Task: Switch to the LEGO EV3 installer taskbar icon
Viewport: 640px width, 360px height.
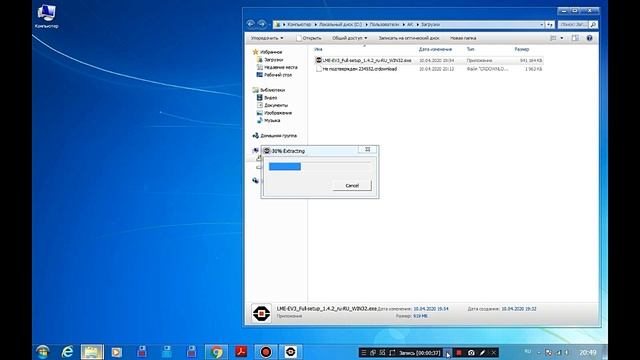Action: tap(291, 352)
